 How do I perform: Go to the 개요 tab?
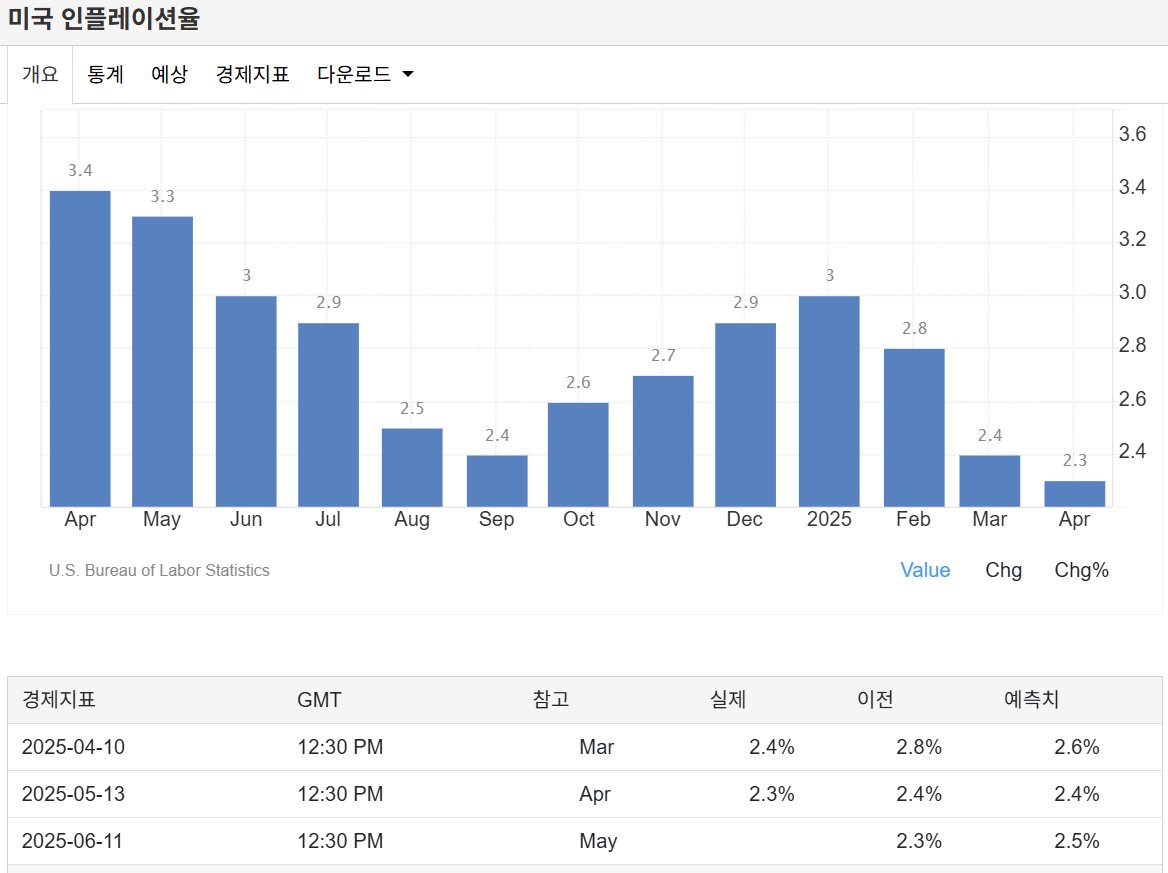pyautogui.click(x=39, y=74)
